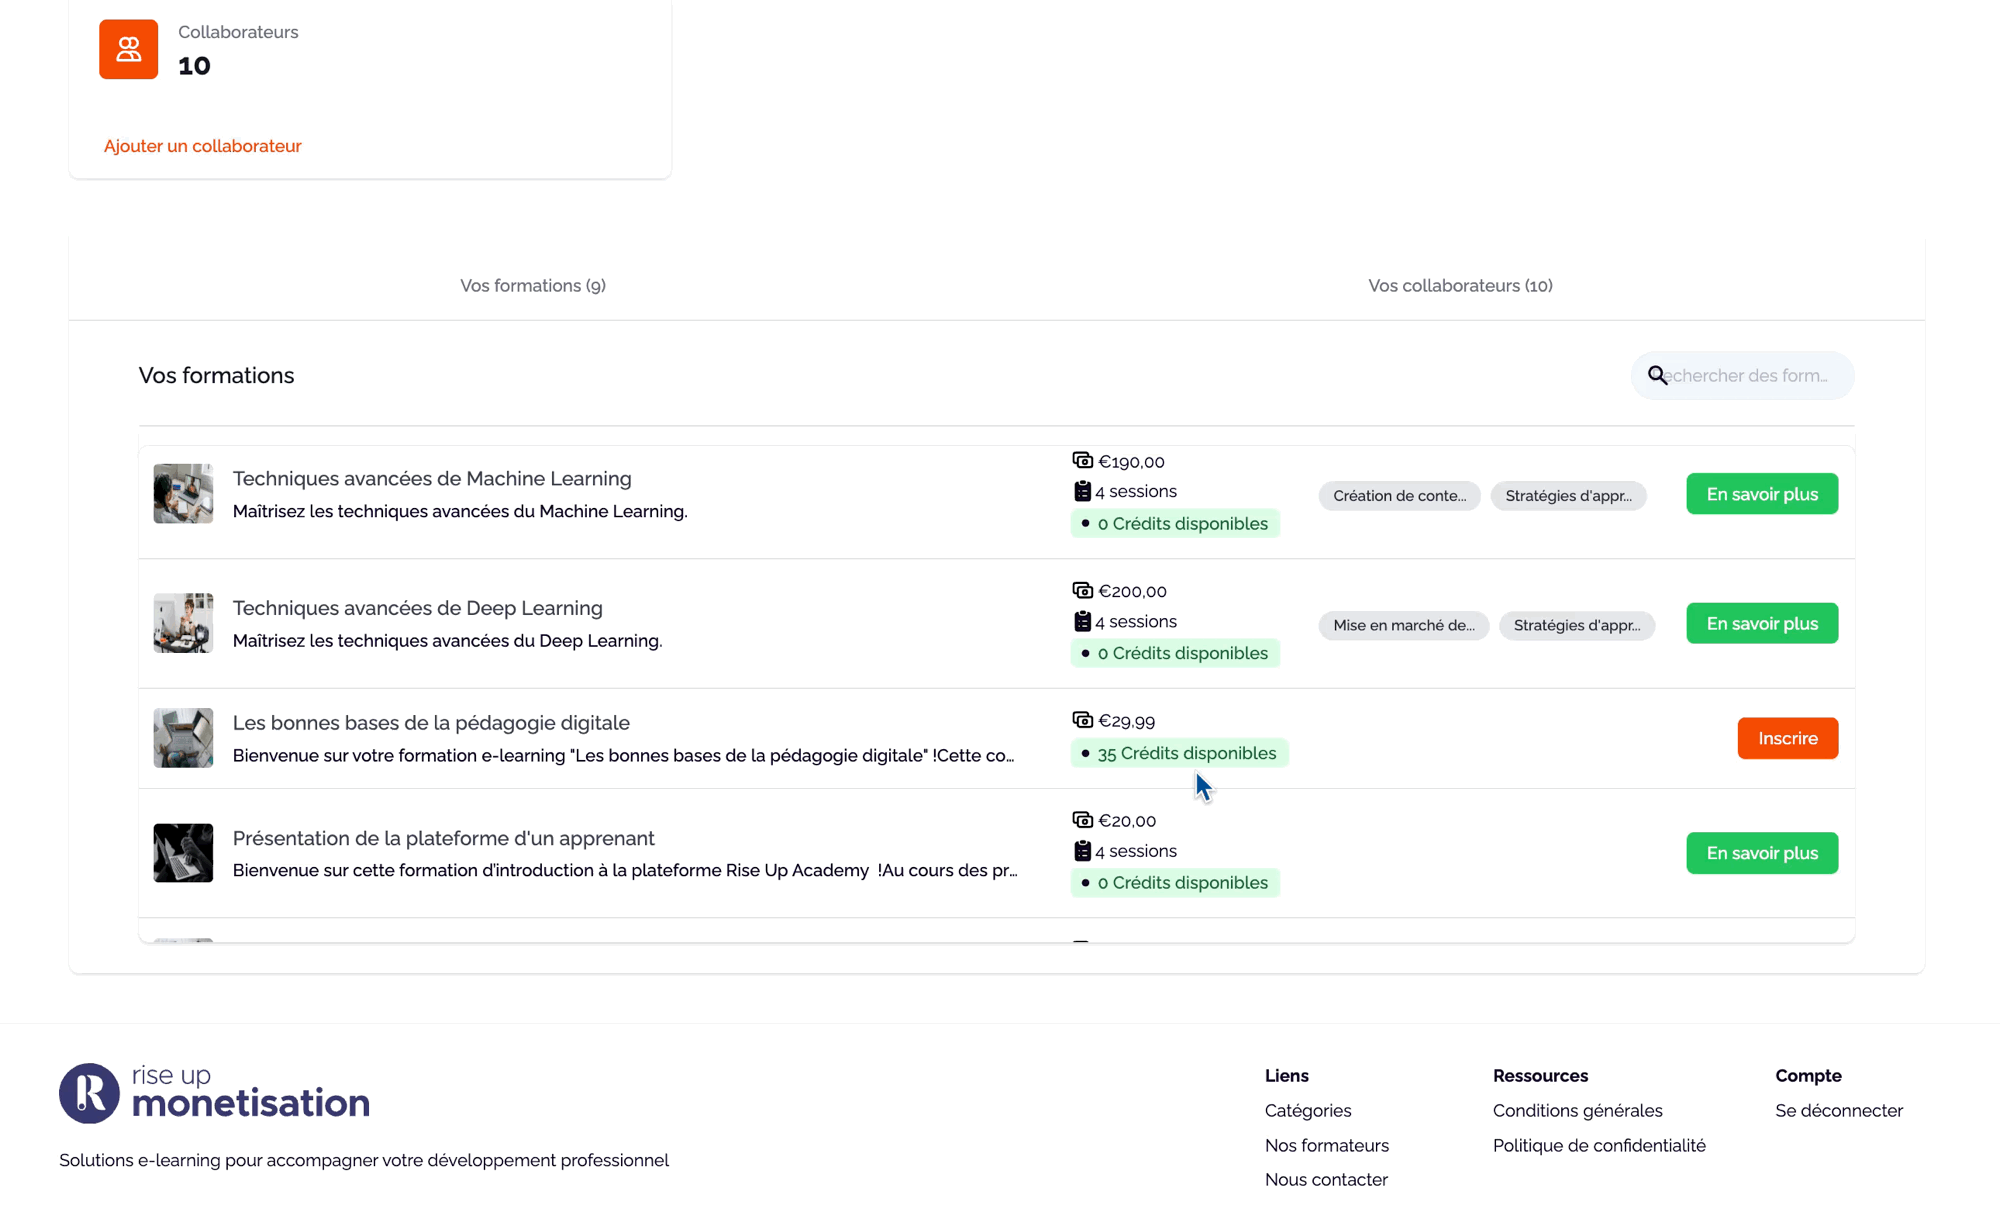Click the orange Collaborateurs icon
Screen dimensions: 2000x1216
click(x=128, y=49)
